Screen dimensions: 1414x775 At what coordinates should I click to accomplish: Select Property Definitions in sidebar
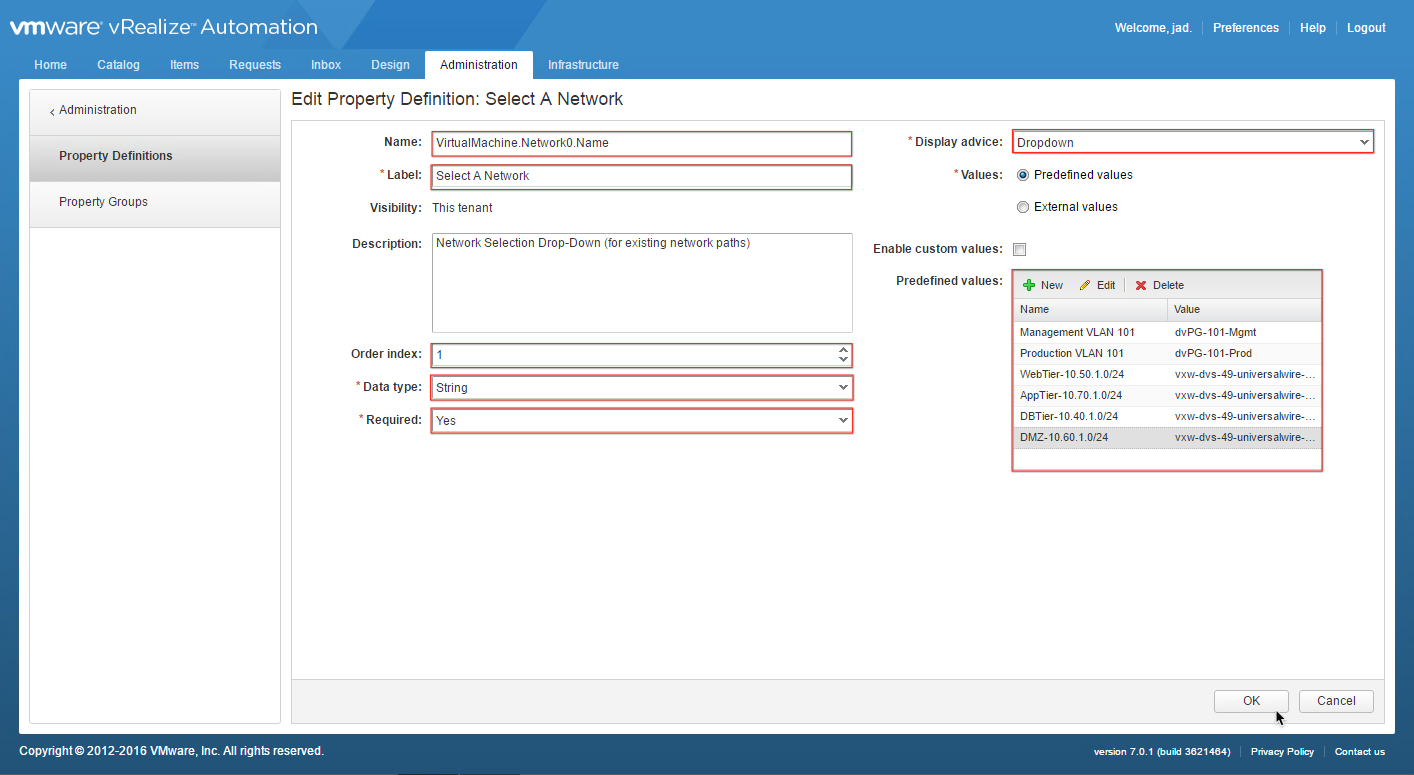(155, 157)
